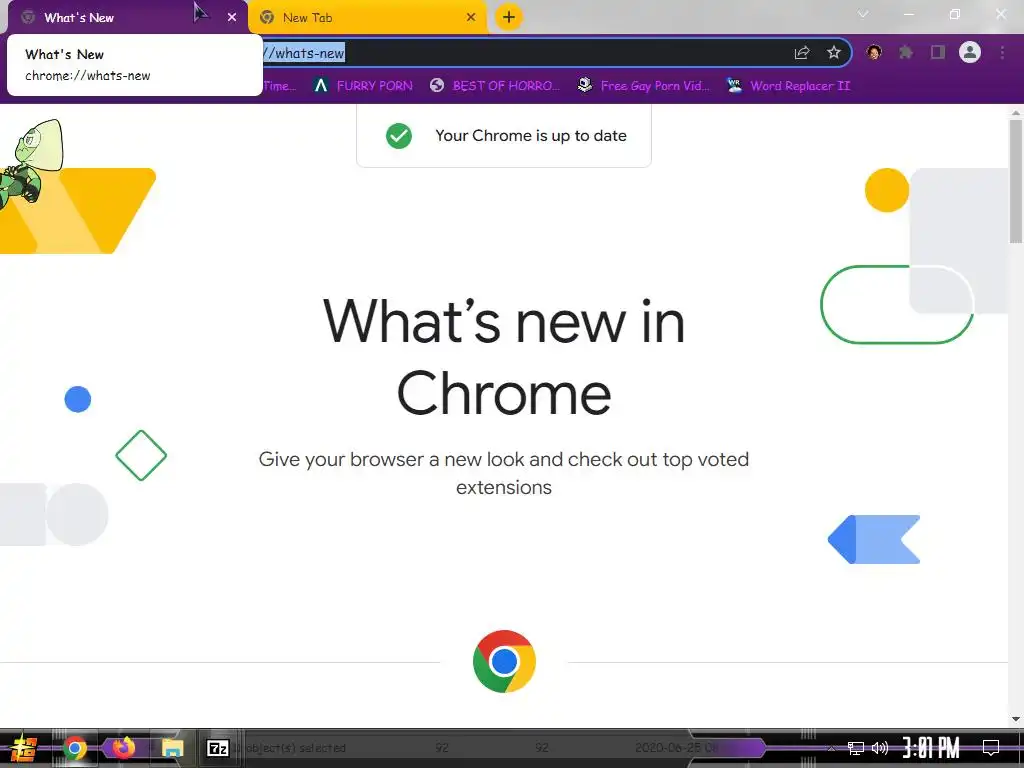Click the scrollbar down arrow
Screen dimensions: 1024x768
(1016, 718)
